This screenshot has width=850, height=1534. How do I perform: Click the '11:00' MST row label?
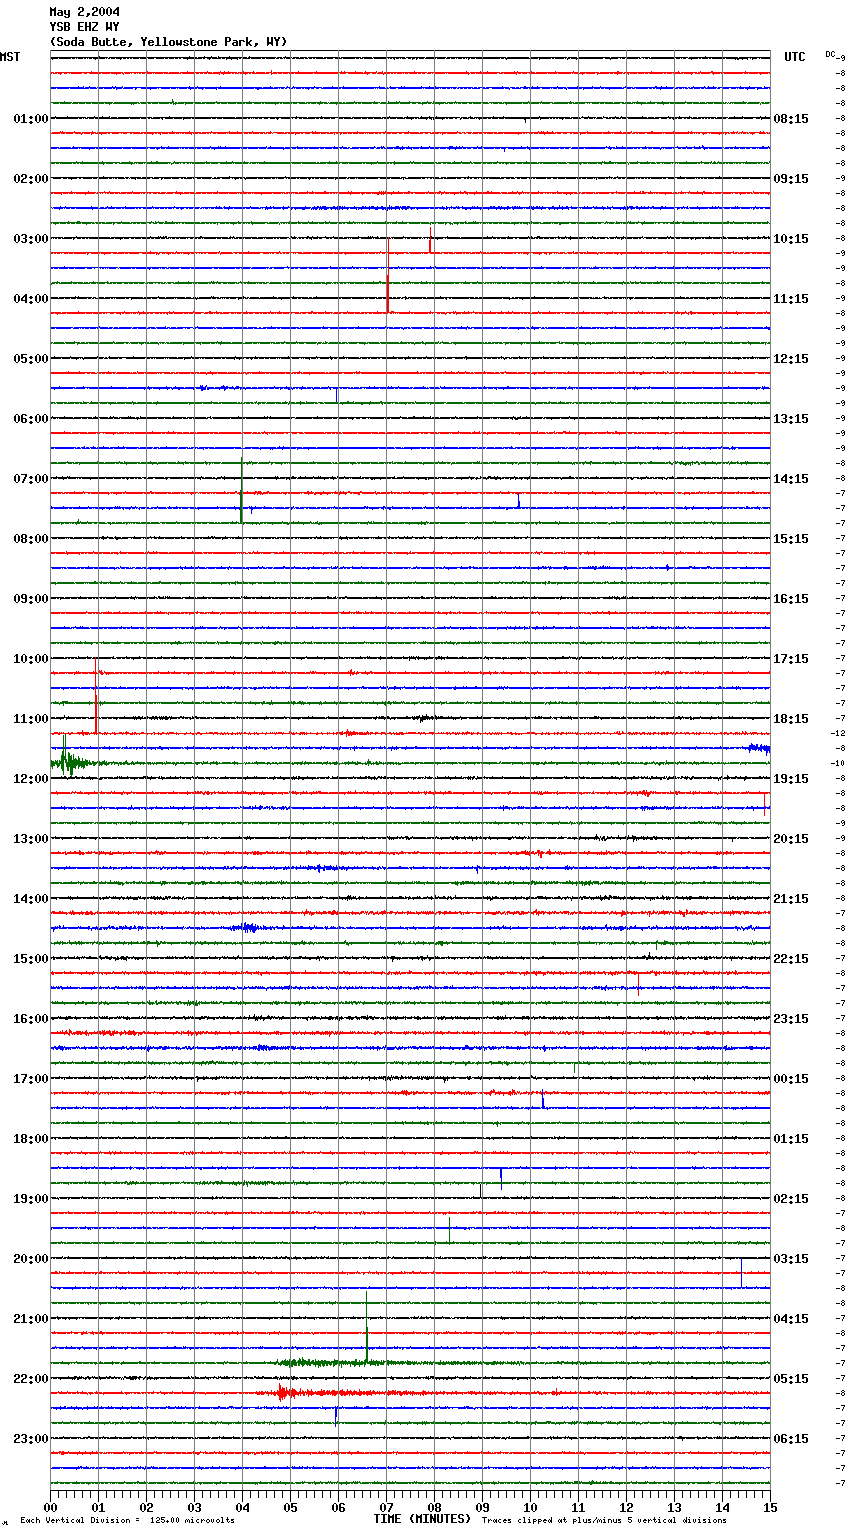click(31, 719)
